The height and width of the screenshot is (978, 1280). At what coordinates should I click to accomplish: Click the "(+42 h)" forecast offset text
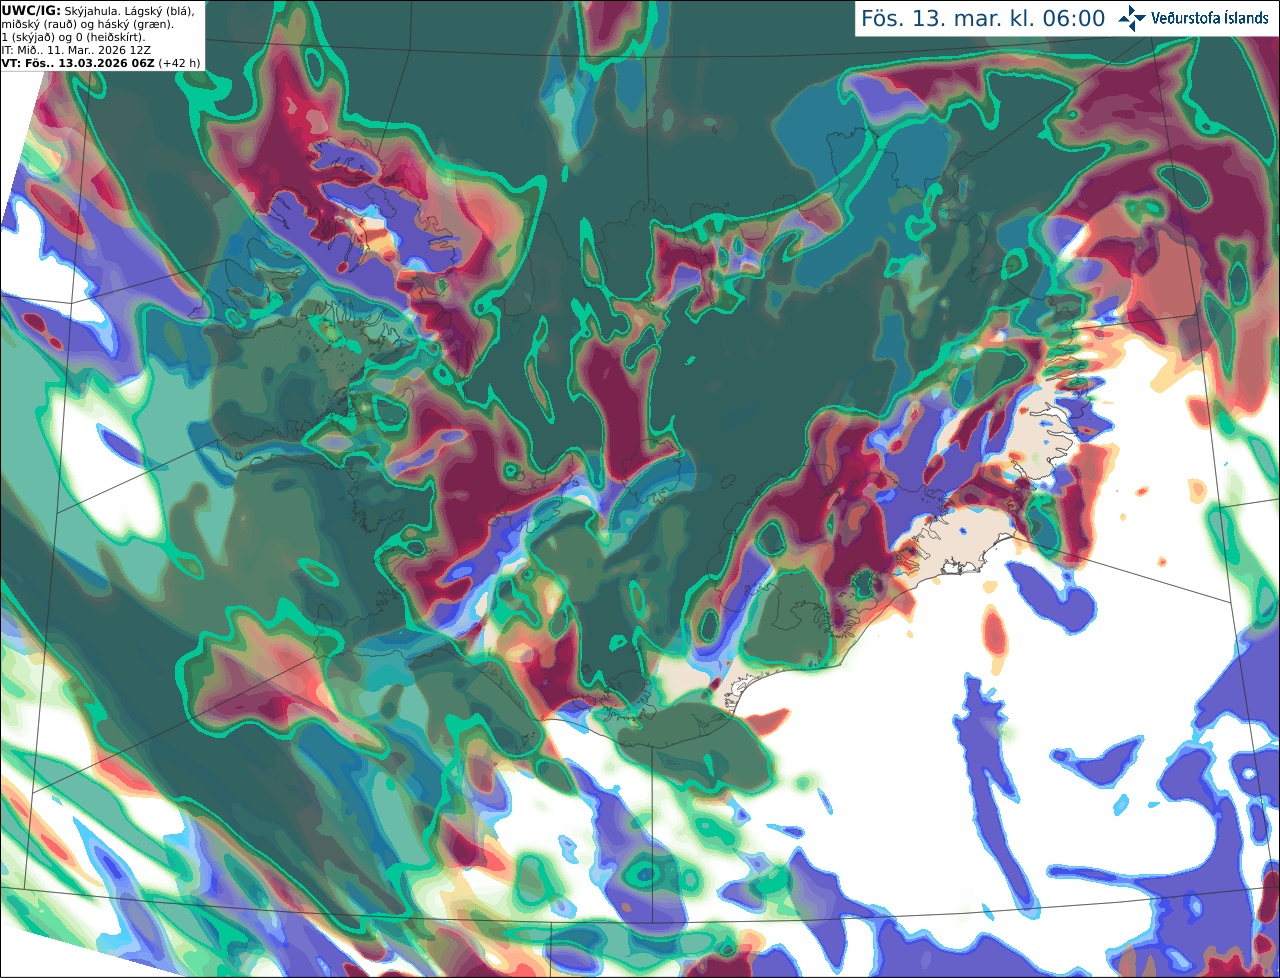click(x=179, y=63)
